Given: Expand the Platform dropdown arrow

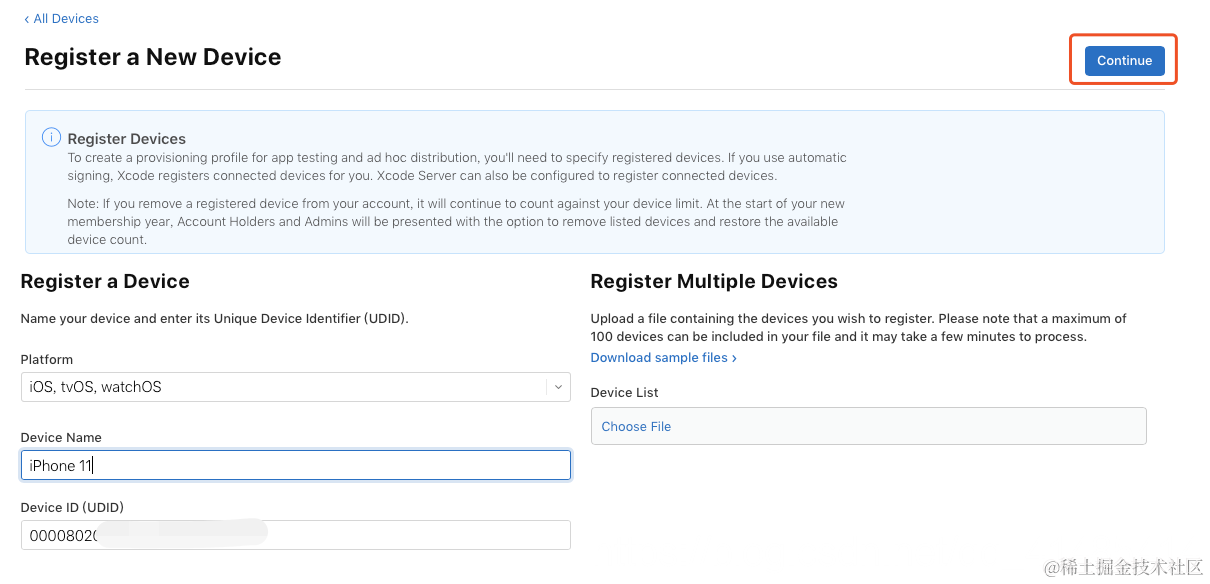Looking at the screenshot, I should coord(558,387).
